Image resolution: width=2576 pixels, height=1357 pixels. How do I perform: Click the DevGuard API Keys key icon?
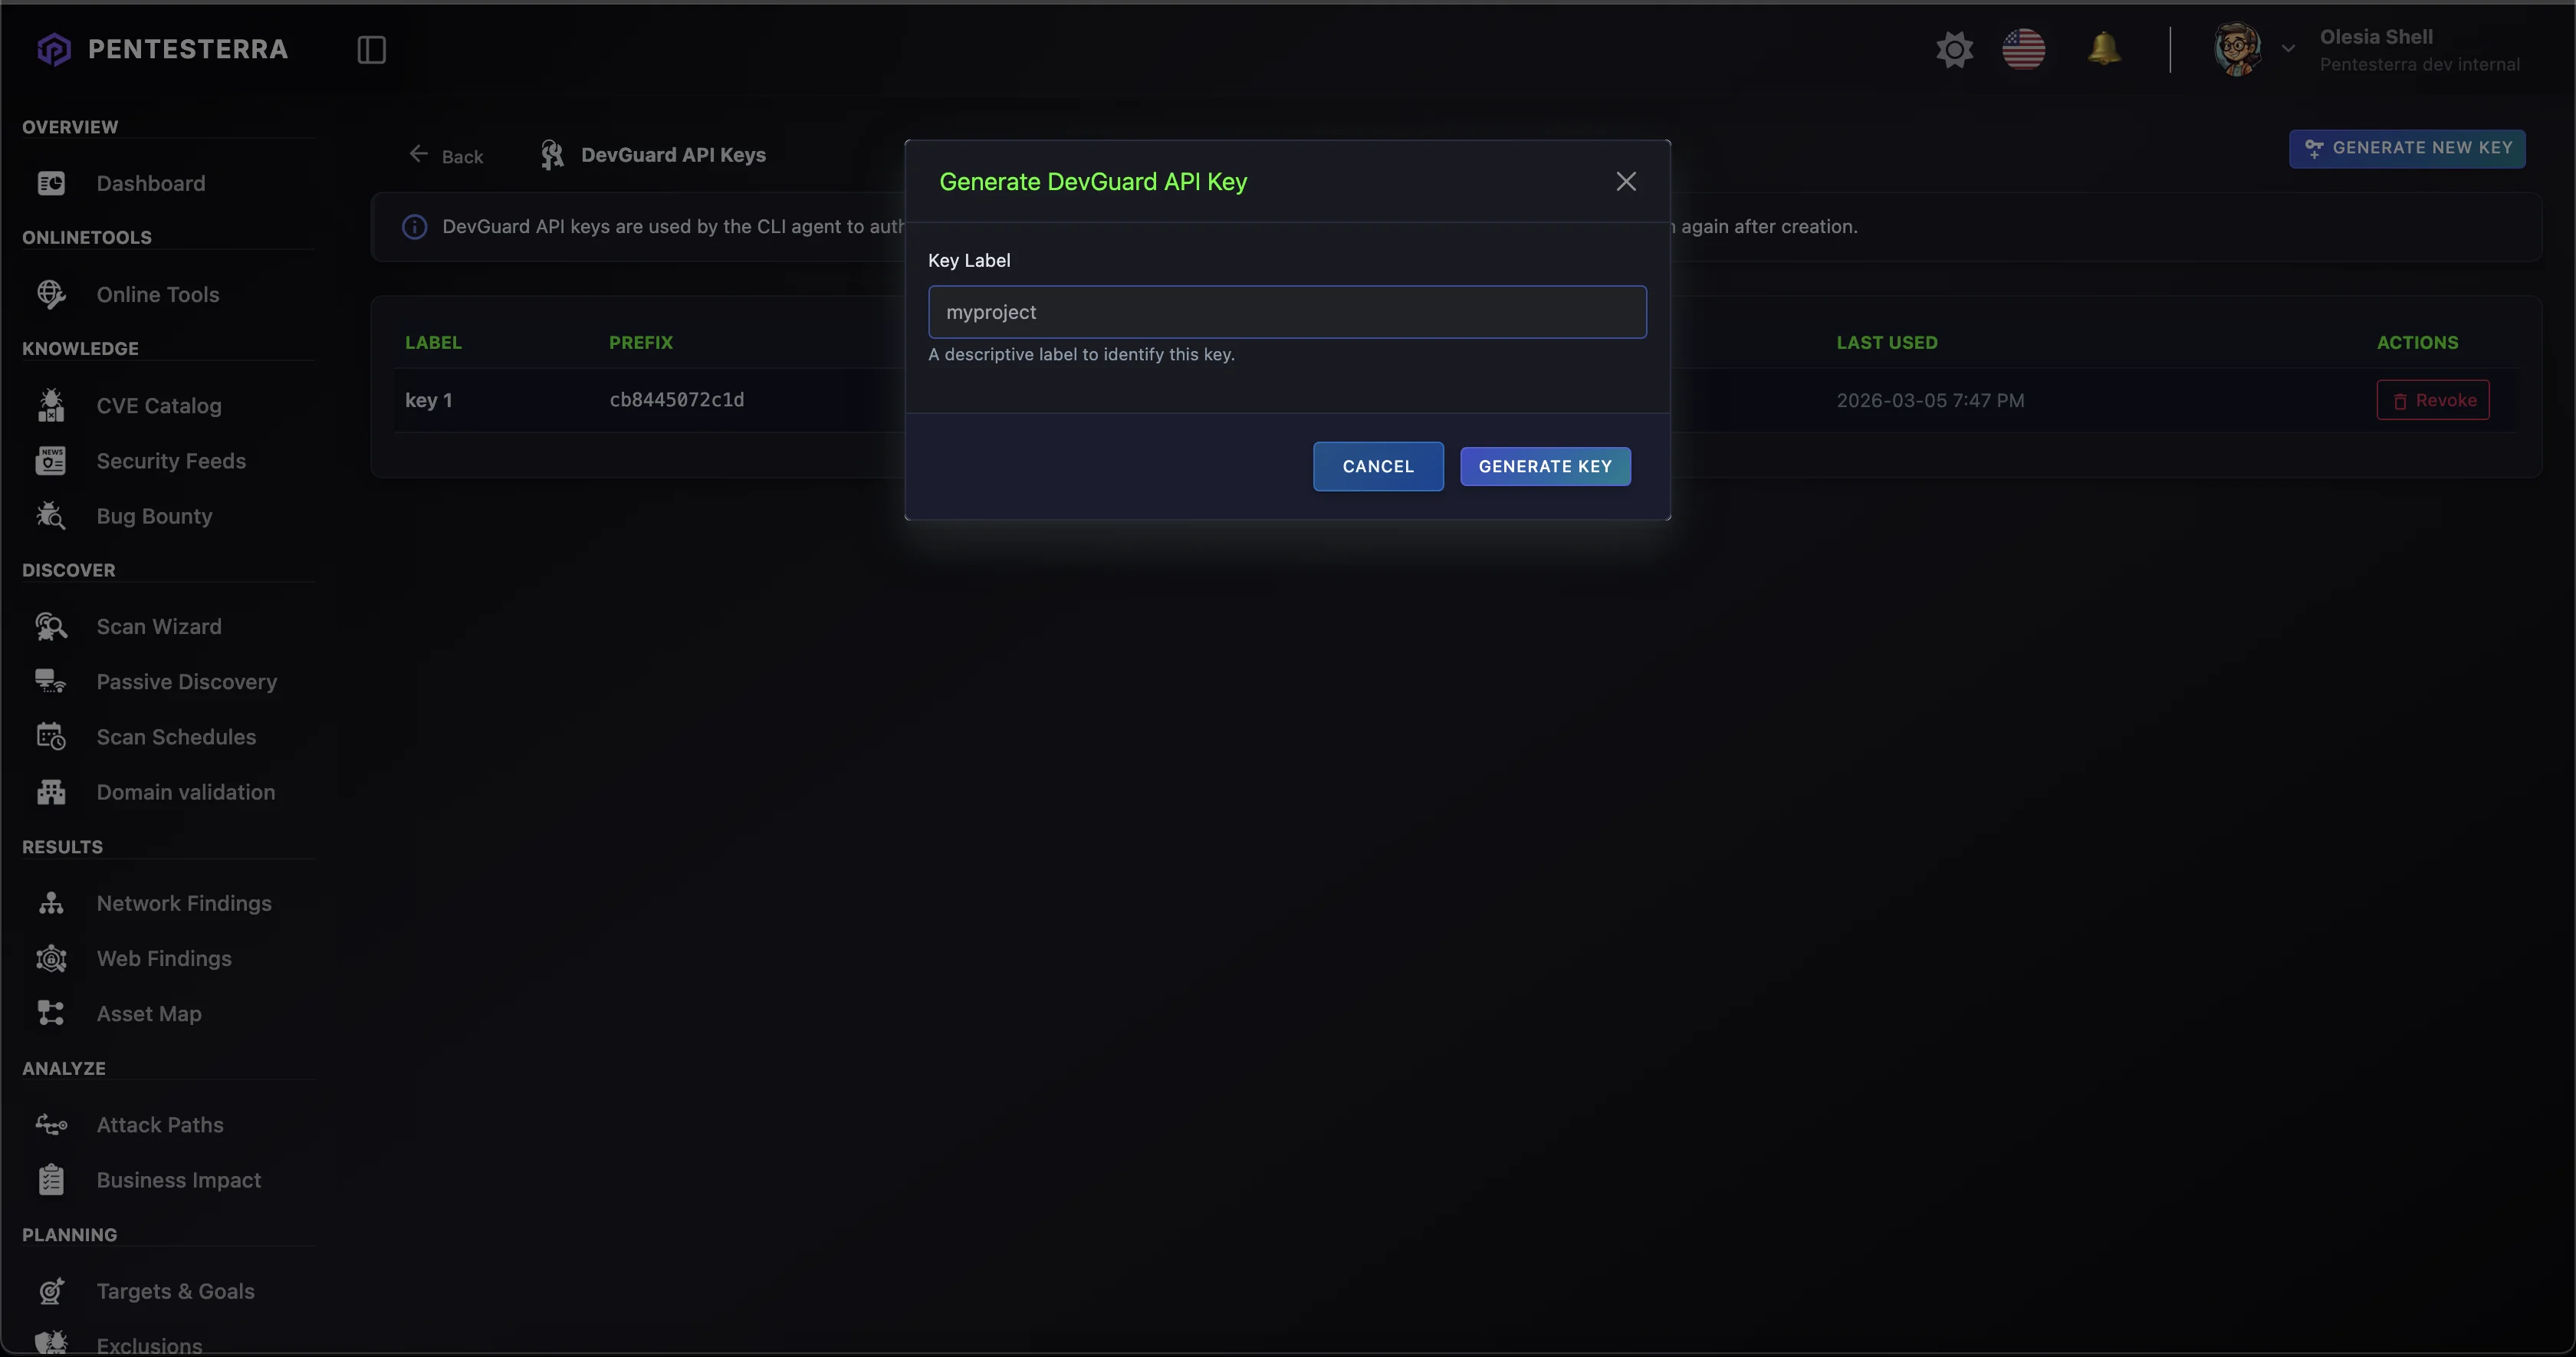[552, 154]
